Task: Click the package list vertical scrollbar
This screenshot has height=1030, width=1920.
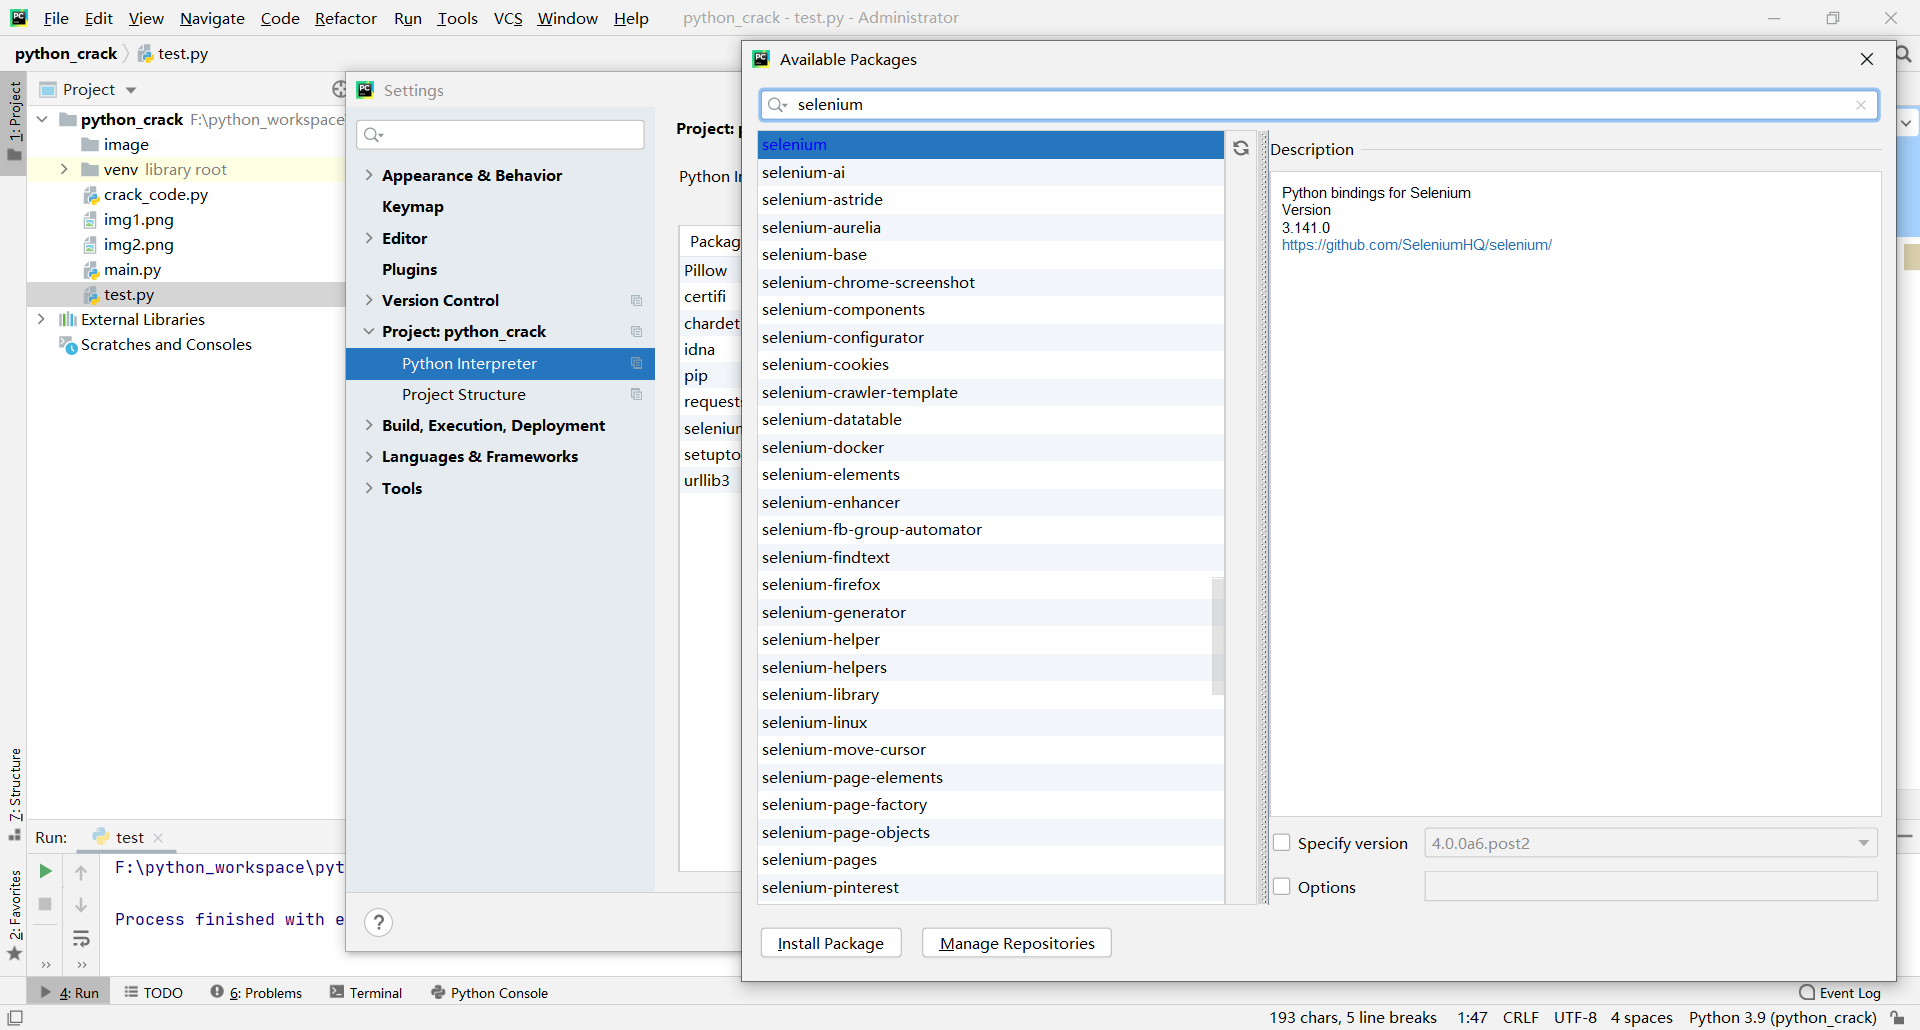Action: (1217, 635)
